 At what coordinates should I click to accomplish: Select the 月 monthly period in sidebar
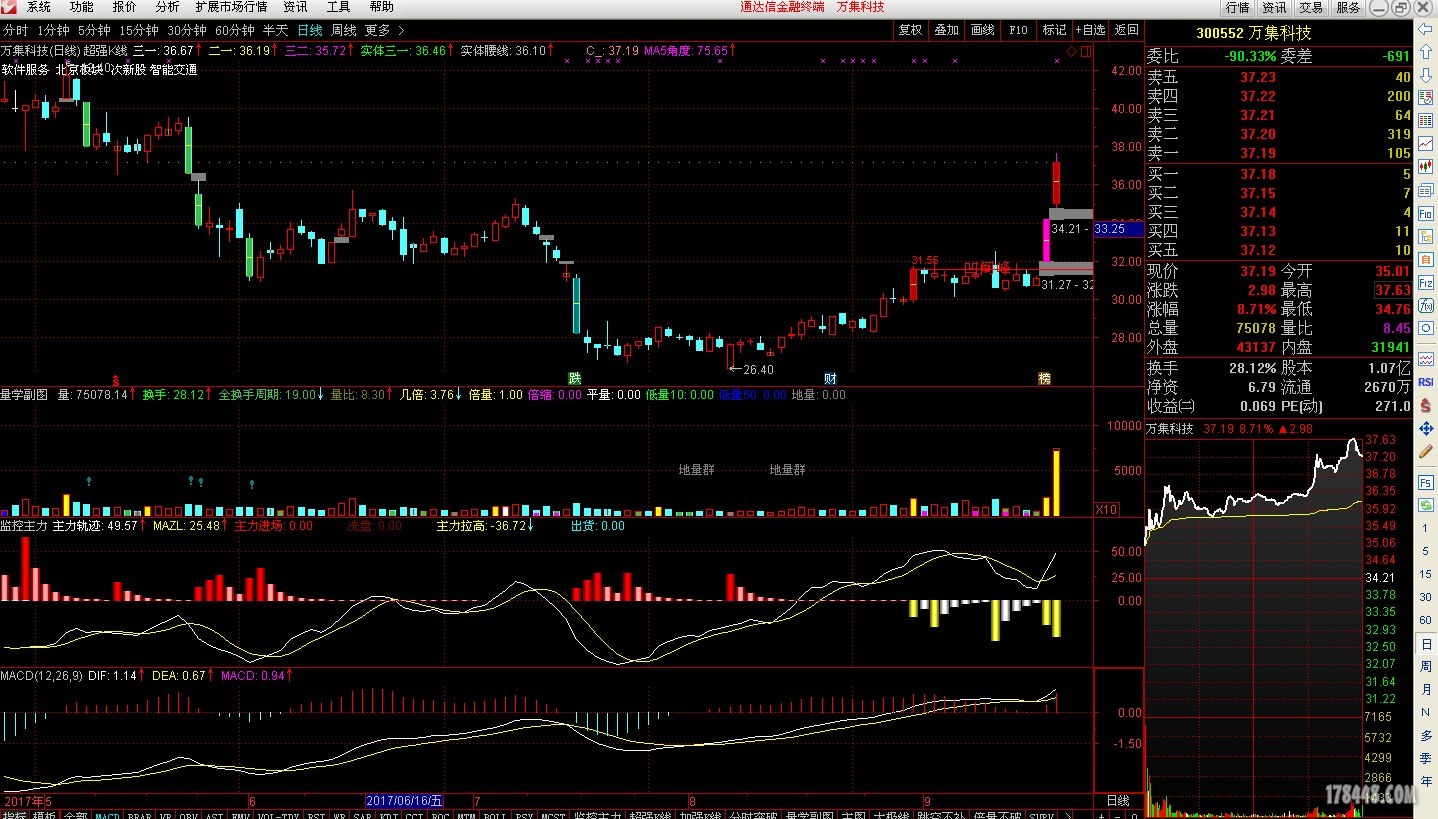click(x=1425, y=690)
